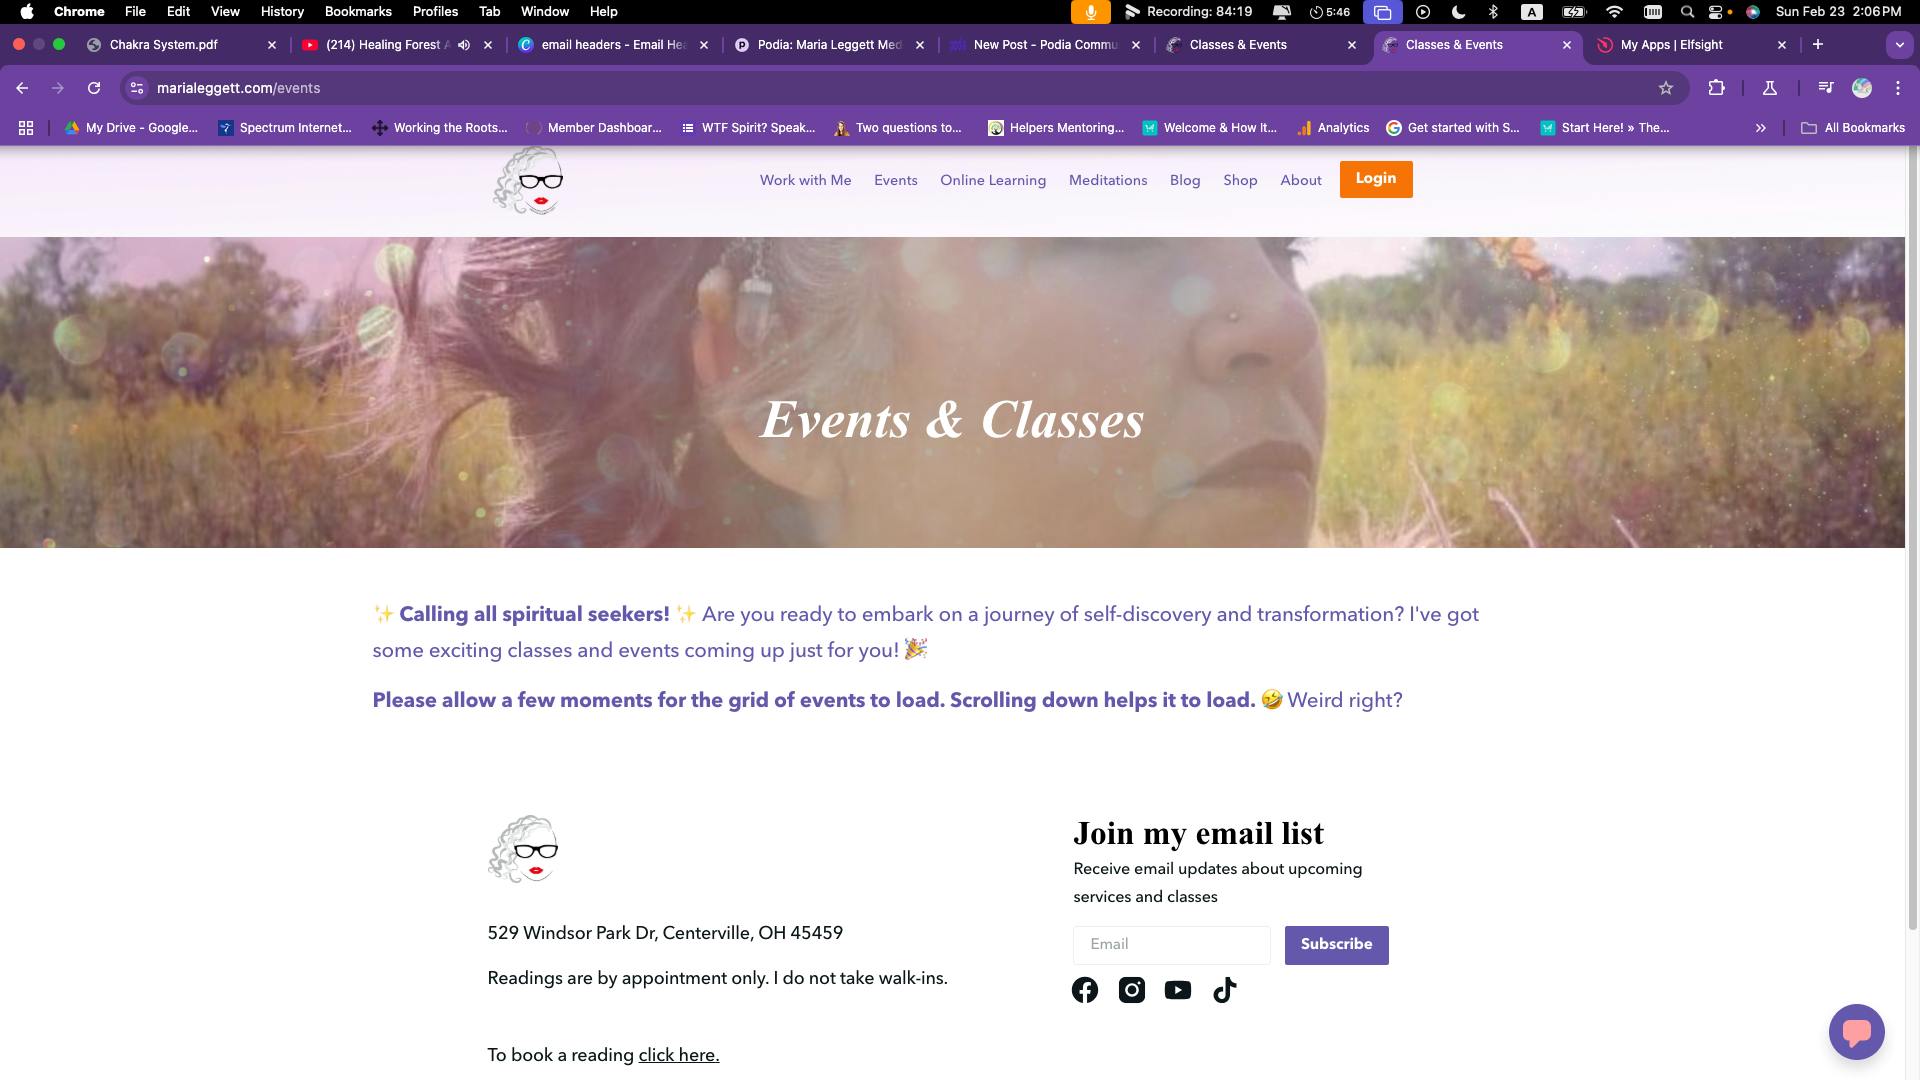Click the page vertical scrollbar
The width and height of the screenshot is (1920, 1080).
click(1913, 540)
